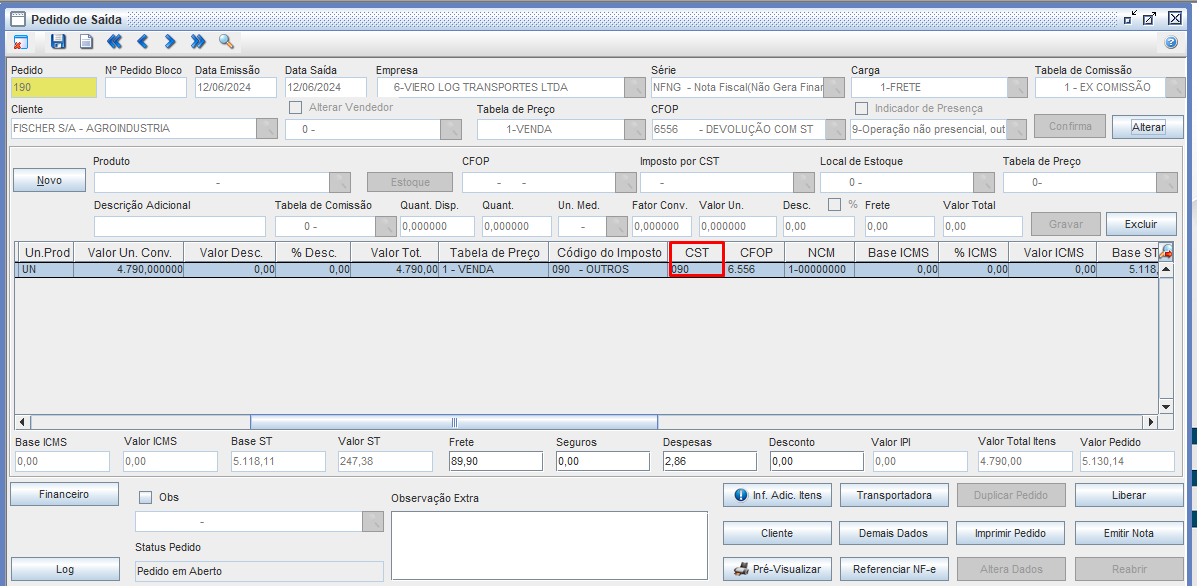Click the close-form icon in toolbar
Screen dimensions: 1197x586
[x=21, y=42]
